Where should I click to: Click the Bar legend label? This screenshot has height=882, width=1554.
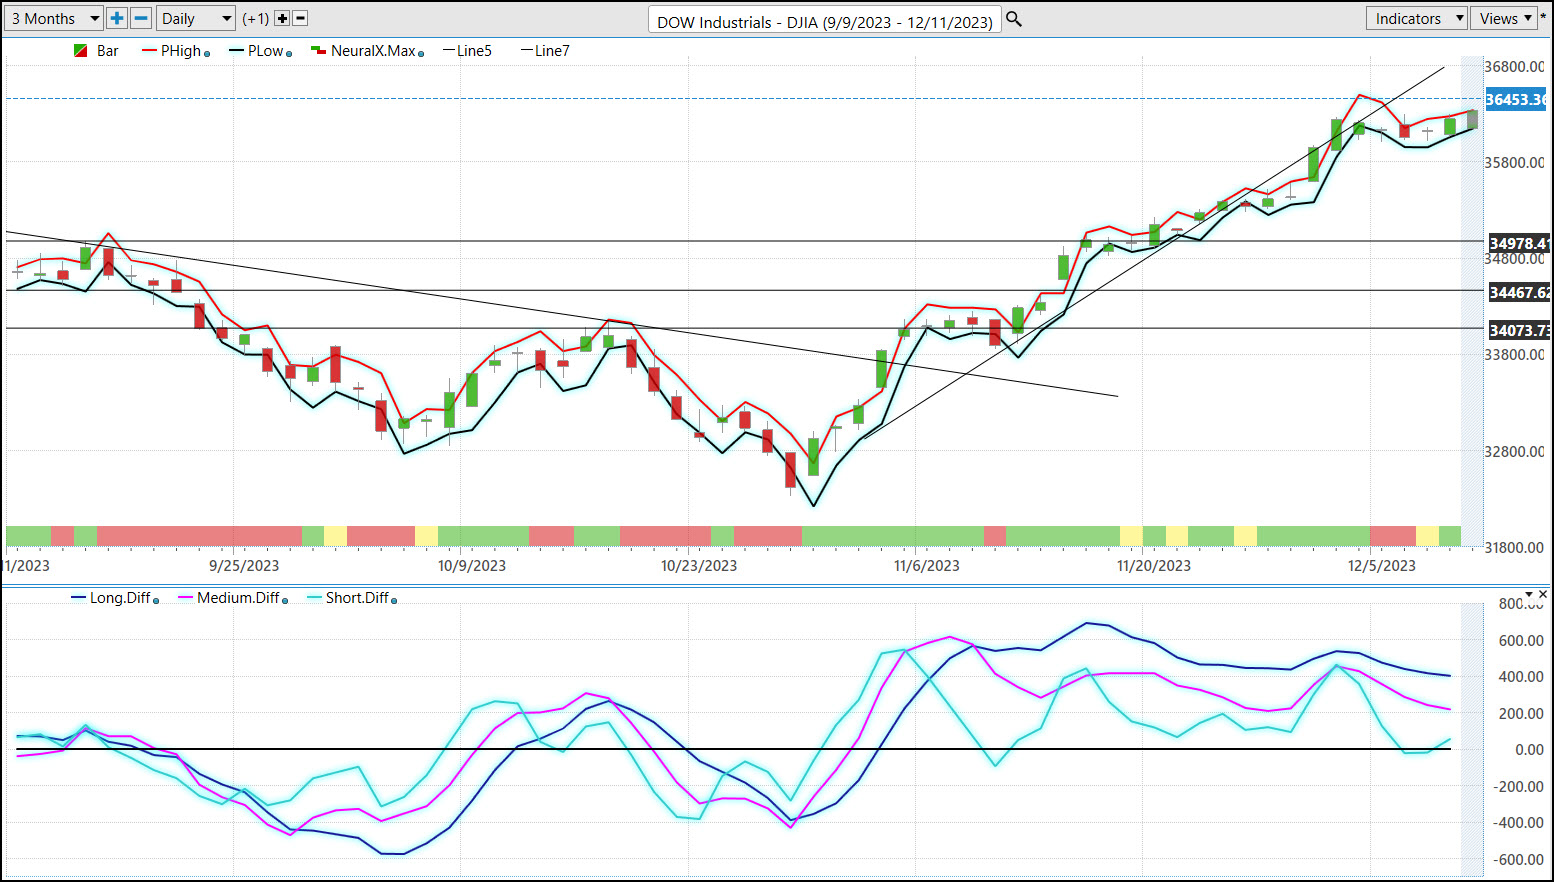(108, 51)
